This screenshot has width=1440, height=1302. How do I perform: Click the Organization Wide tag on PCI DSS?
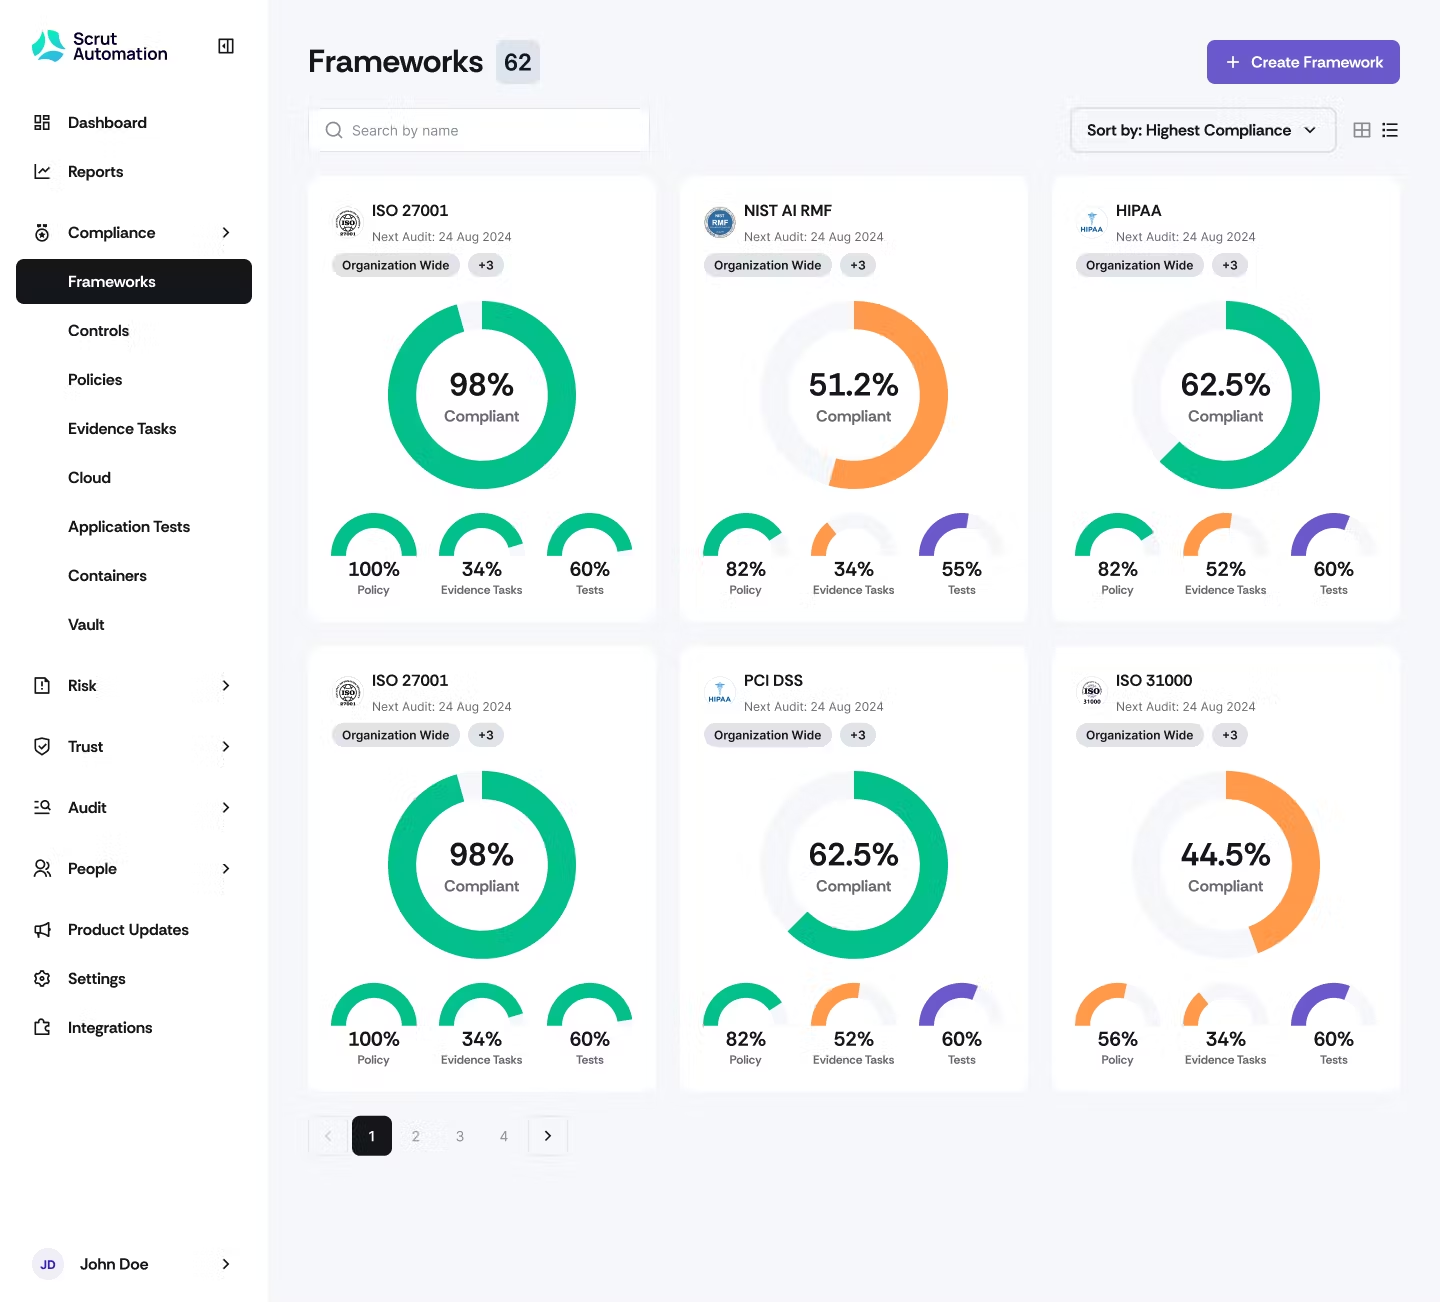pyautogui.click(x=767, y=735)
